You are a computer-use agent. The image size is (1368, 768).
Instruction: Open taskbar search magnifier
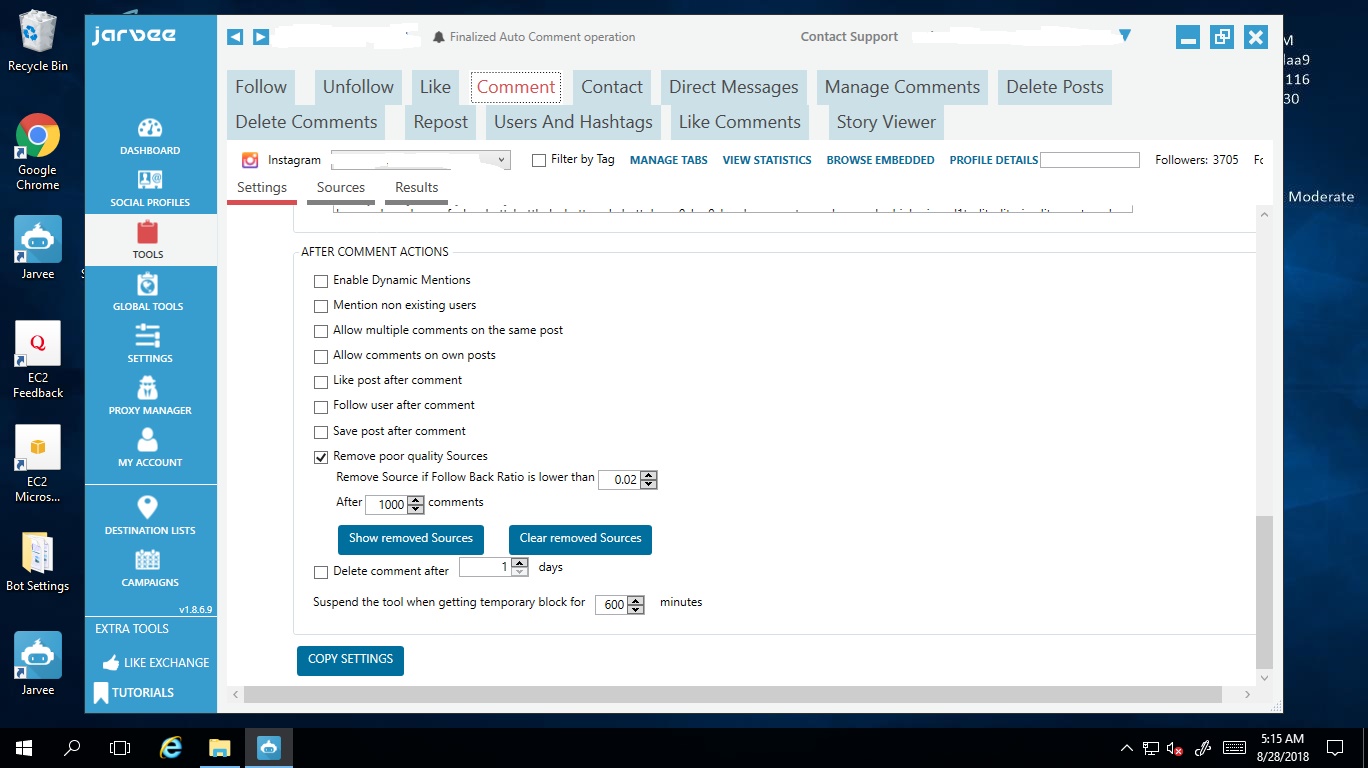(72, 748)
